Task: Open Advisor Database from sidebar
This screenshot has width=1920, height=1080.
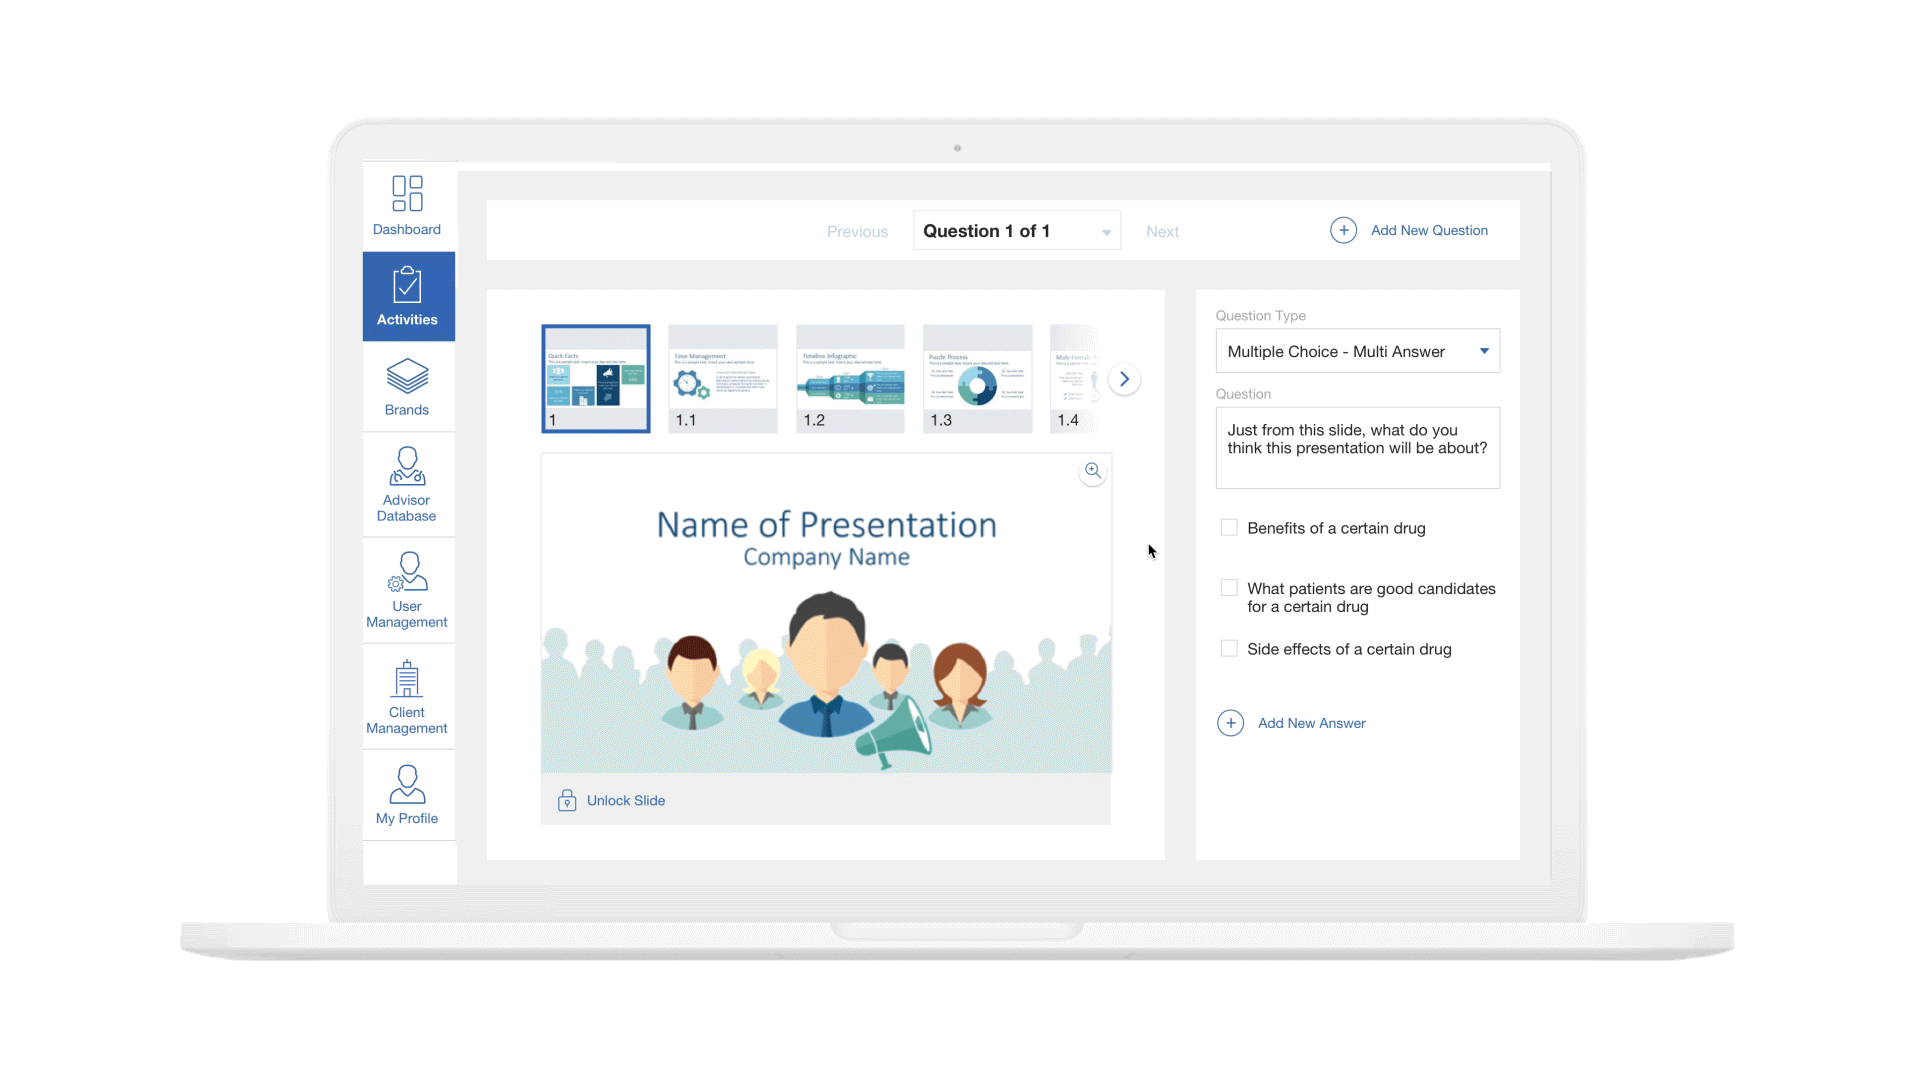Action: point(407,484)
